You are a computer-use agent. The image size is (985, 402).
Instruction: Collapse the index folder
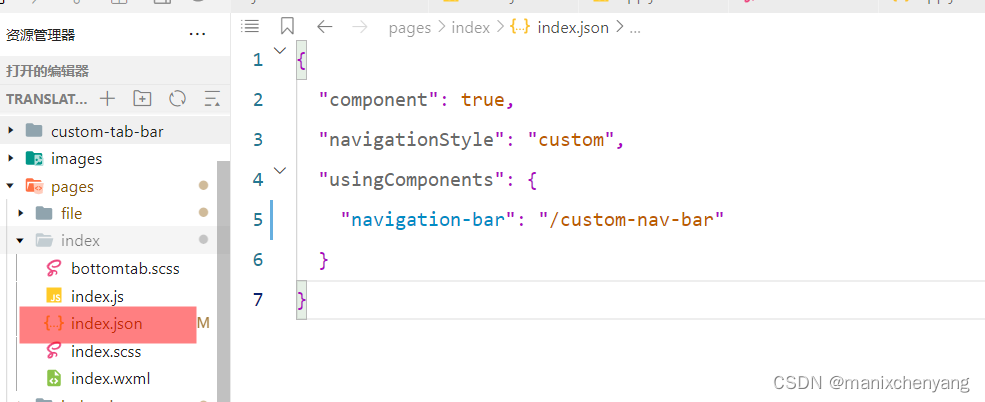pyautogui.click(x=21, y=241)
